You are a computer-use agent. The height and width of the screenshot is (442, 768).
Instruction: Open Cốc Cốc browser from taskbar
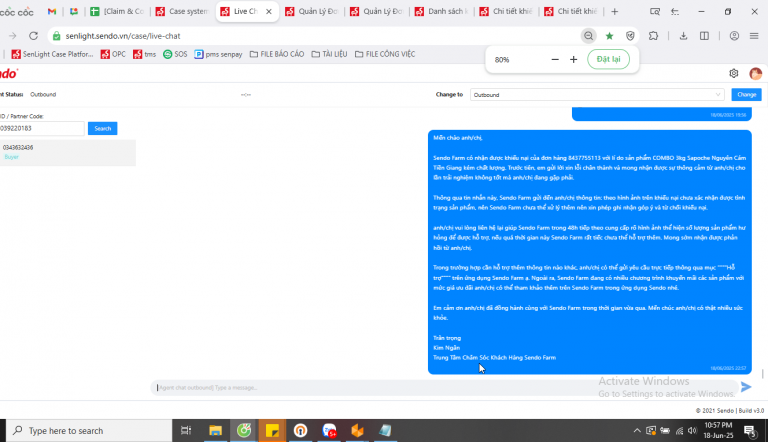click(x=244, y=431)
